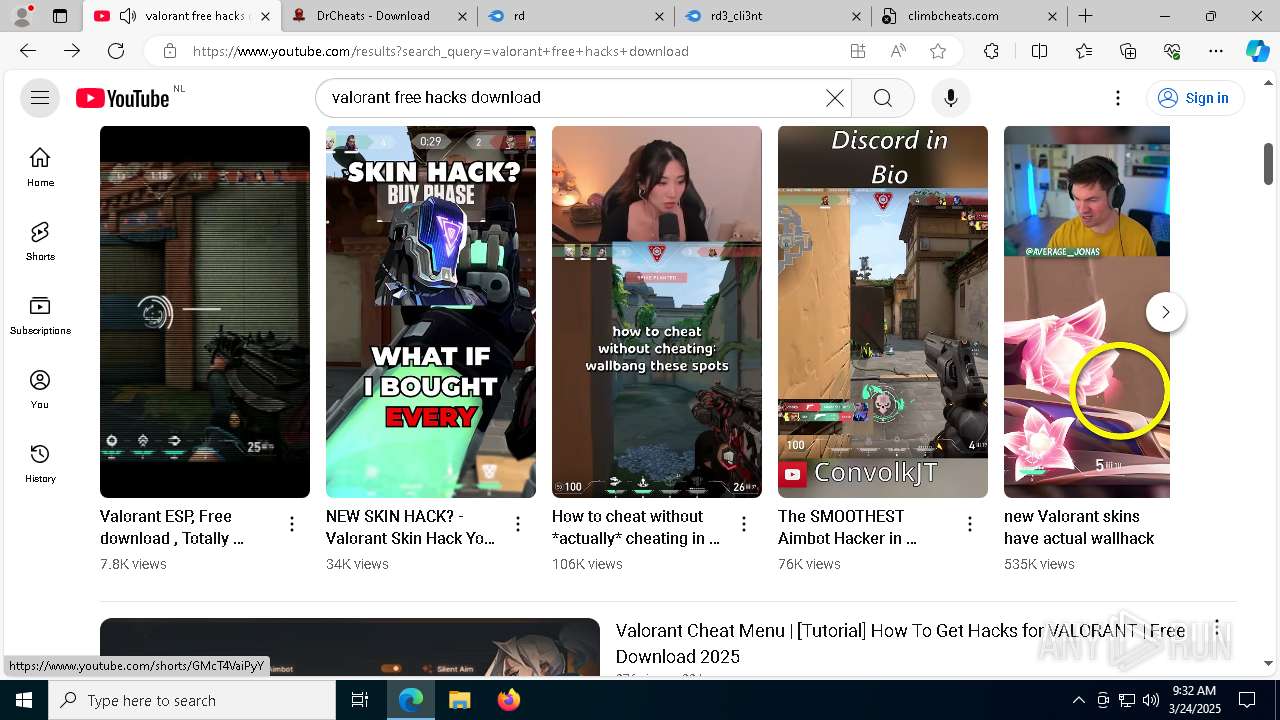Screen dimensions: 1280x720
Task: Toggle Edge split screen view
Action: 1039,51
